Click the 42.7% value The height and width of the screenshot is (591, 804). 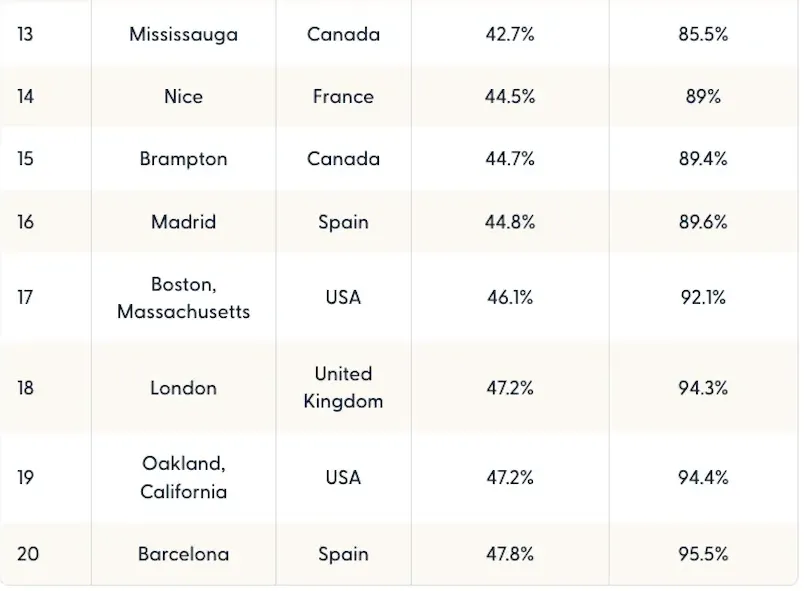[x=510, y=34]
